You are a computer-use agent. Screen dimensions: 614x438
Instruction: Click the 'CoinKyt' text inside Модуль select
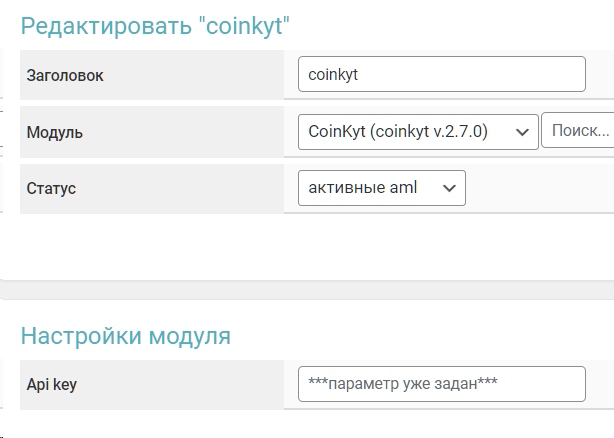point(337,131)
